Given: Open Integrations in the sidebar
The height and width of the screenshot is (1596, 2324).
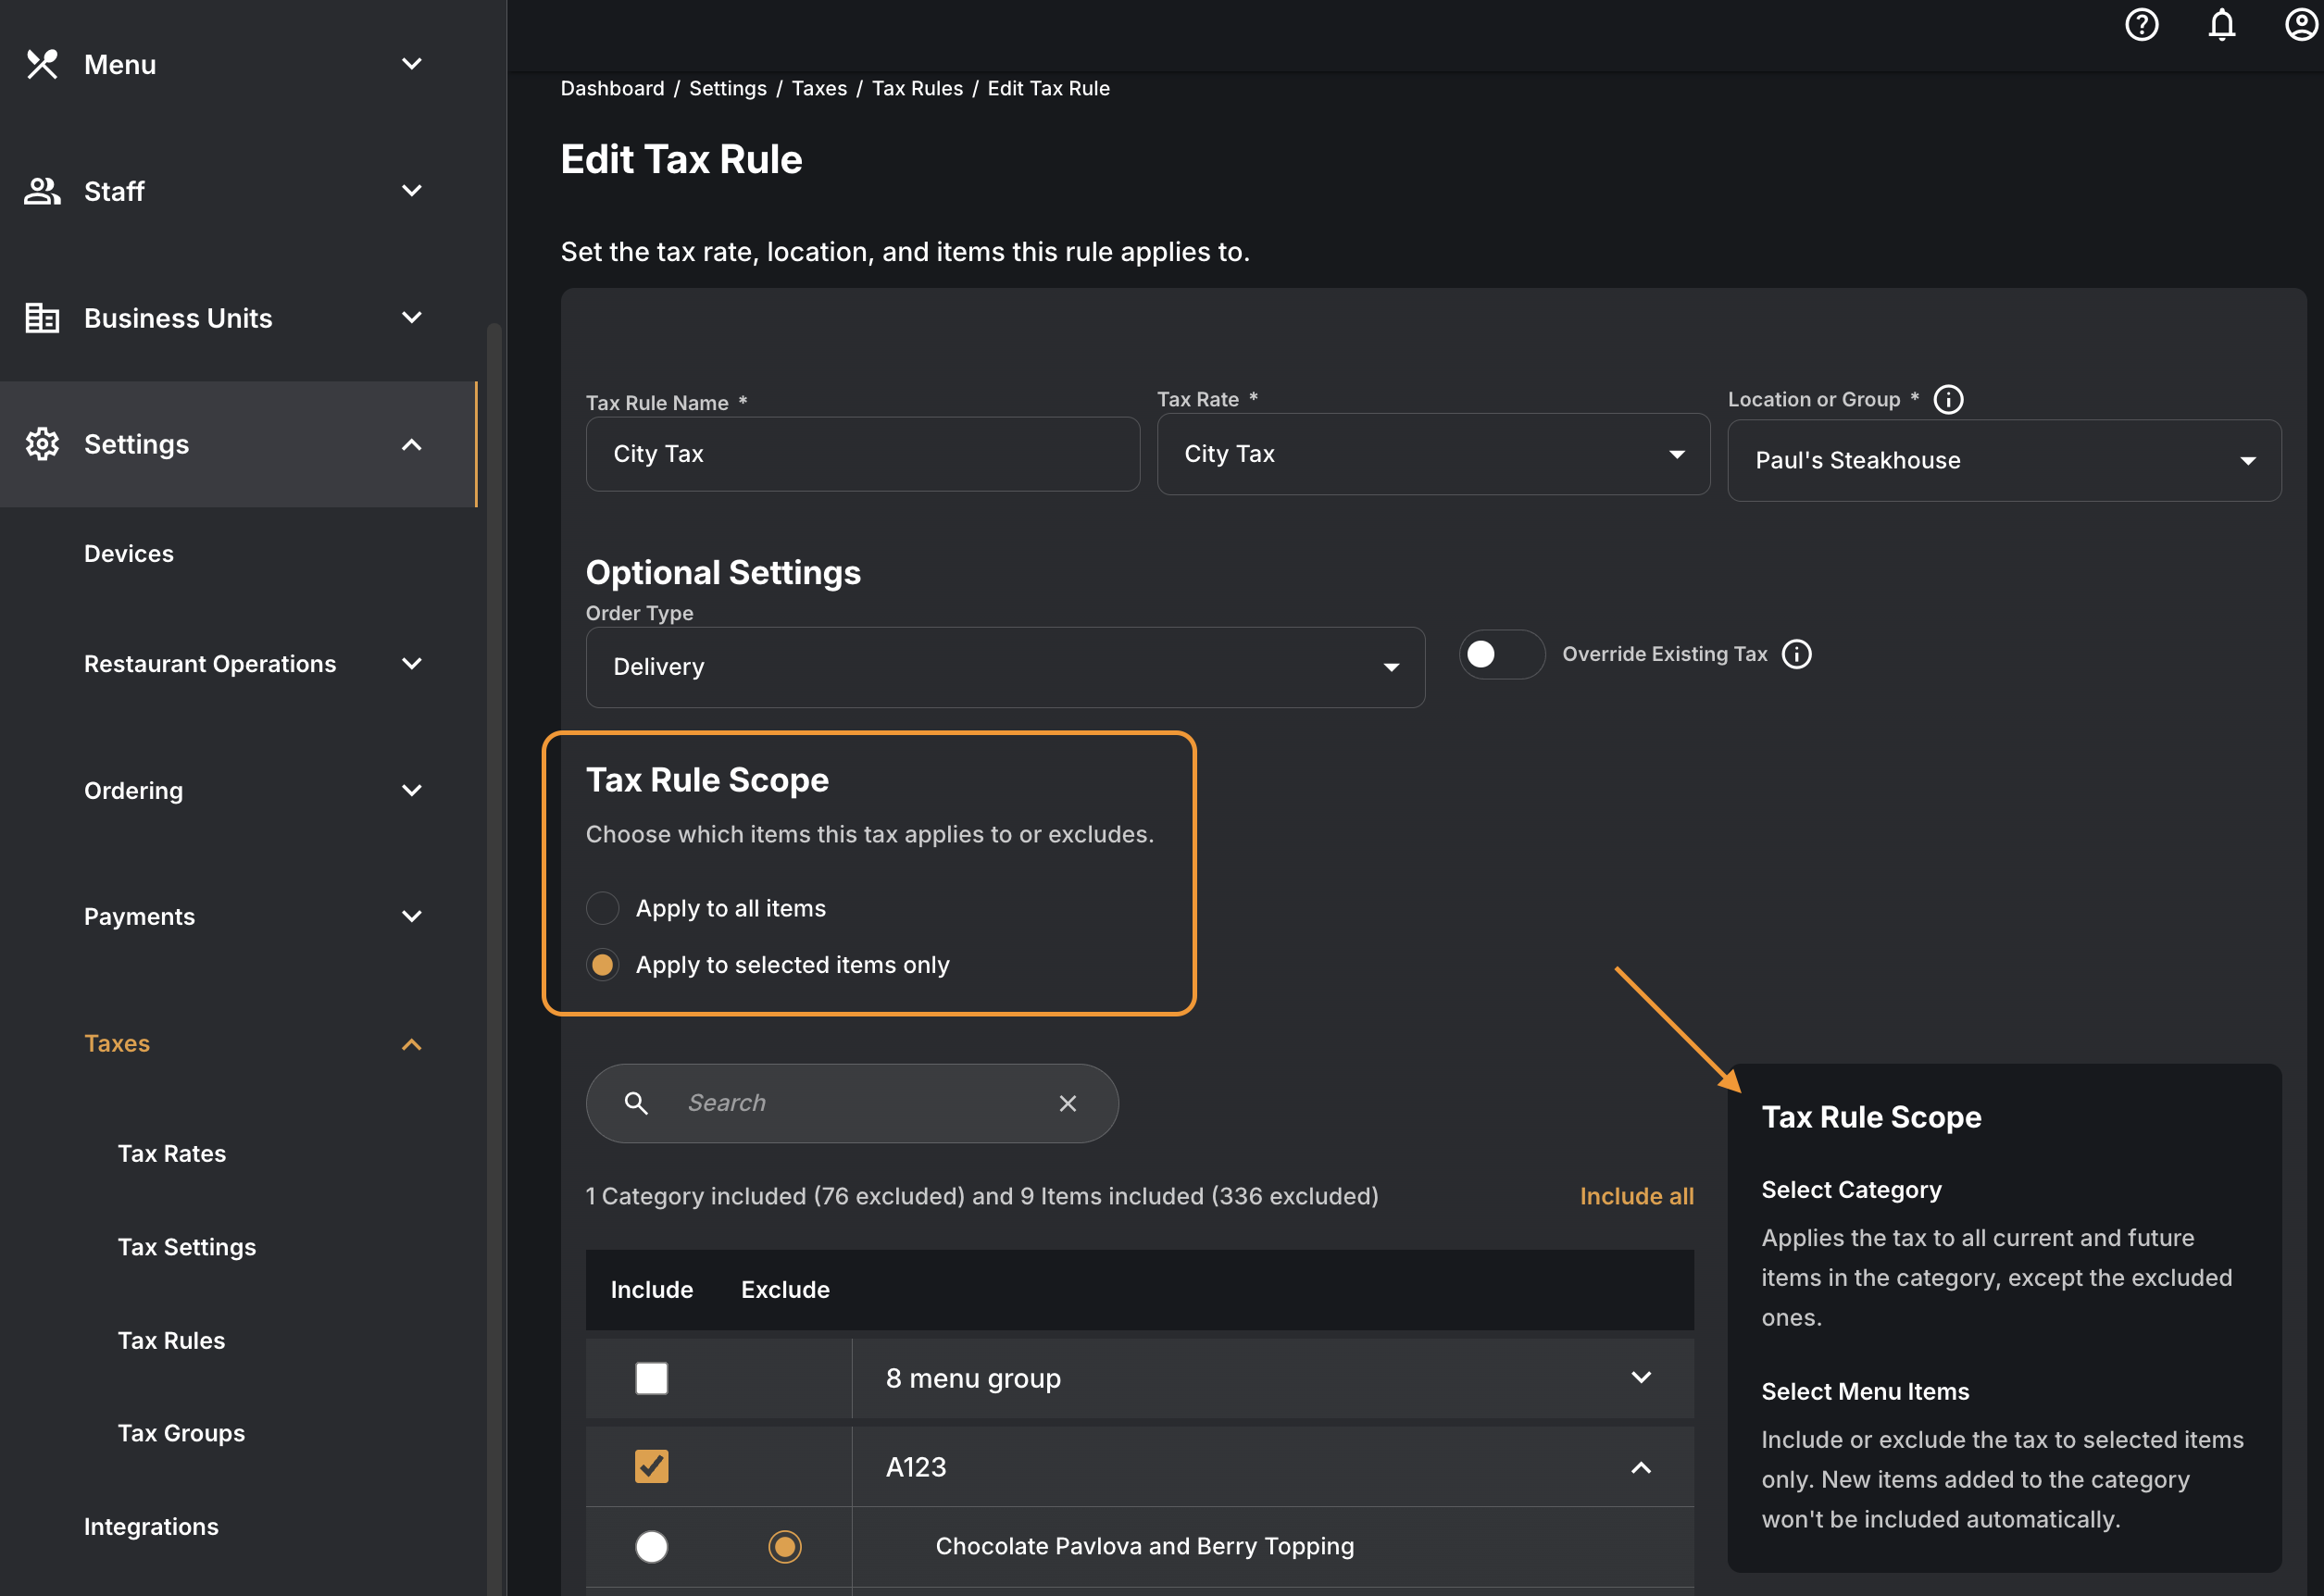Looking at the screenshot, I should pos(151,1527).
